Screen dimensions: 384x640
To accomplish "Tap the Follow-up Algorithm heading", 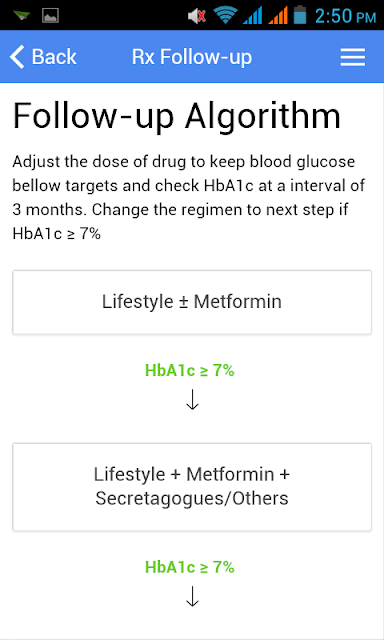I will click(177, 116).
